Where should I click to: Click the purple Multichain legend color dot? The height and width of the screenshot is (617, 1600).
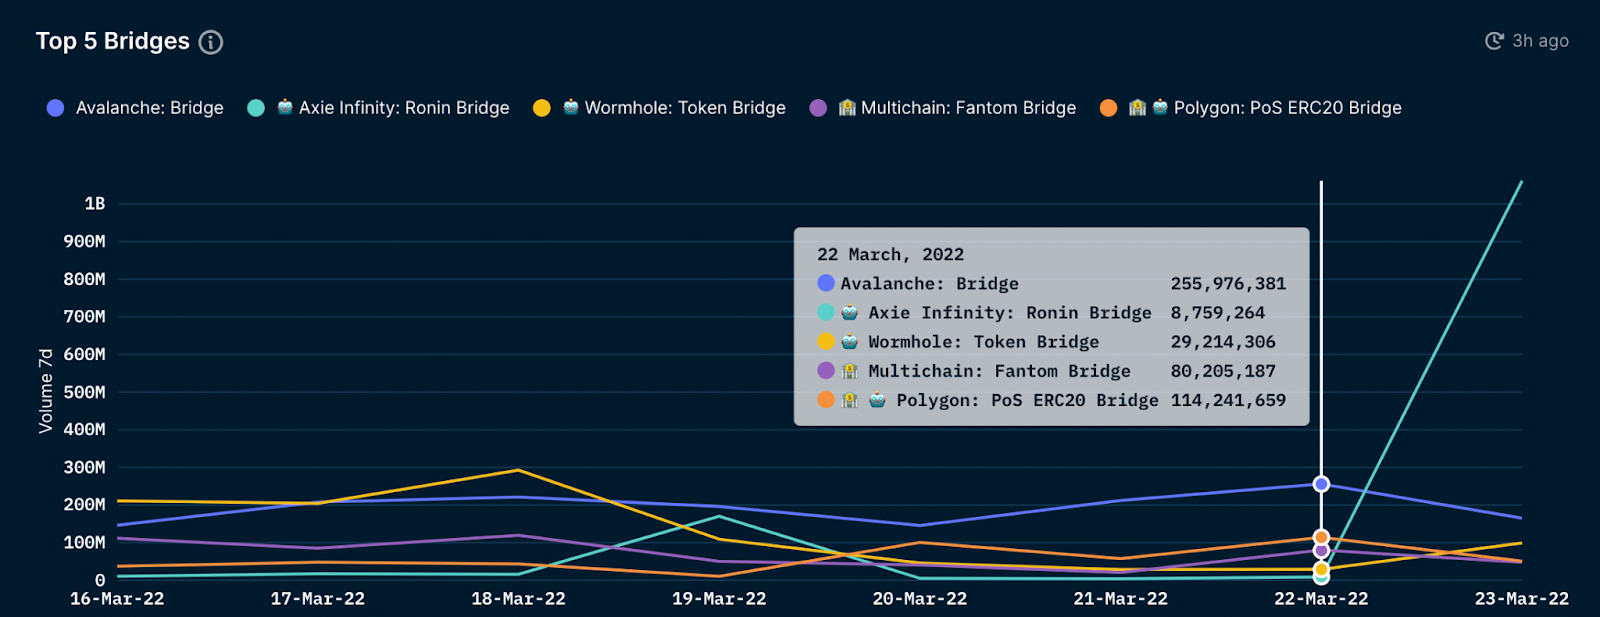point(818,108)
